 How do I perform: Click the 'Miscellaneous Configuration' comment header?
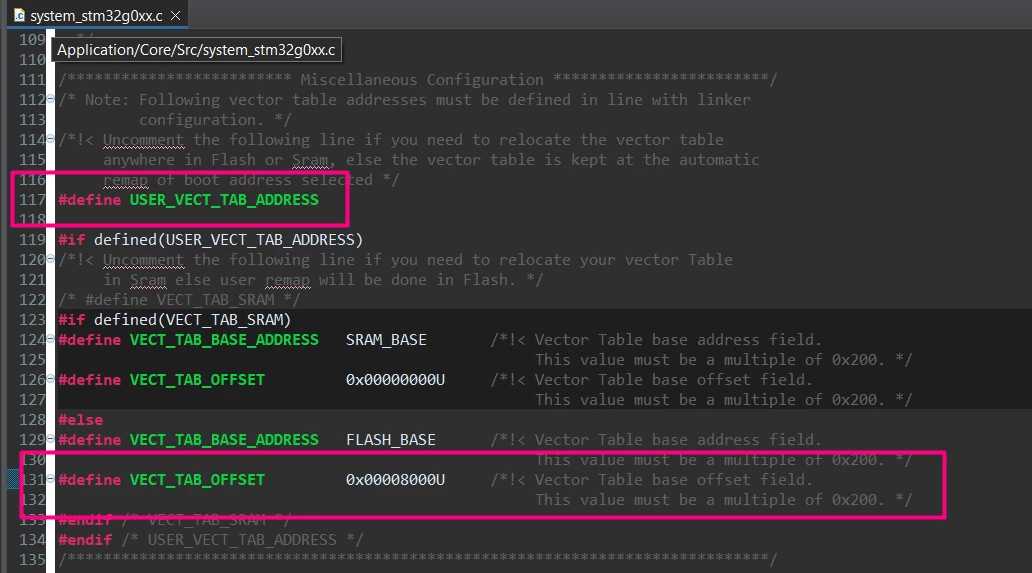click(422, 80)
